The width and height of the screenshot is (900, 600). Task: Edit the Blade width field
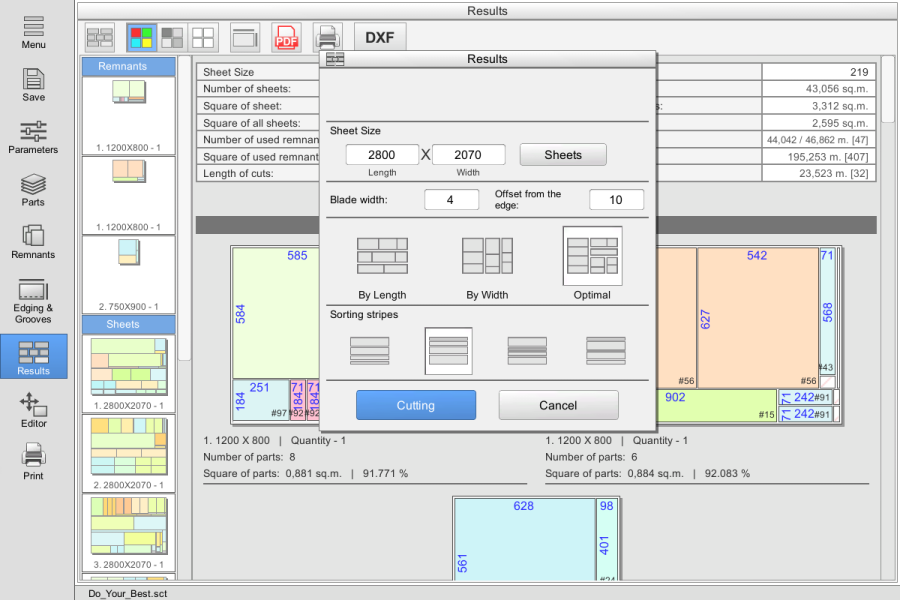tap(451, 200)
